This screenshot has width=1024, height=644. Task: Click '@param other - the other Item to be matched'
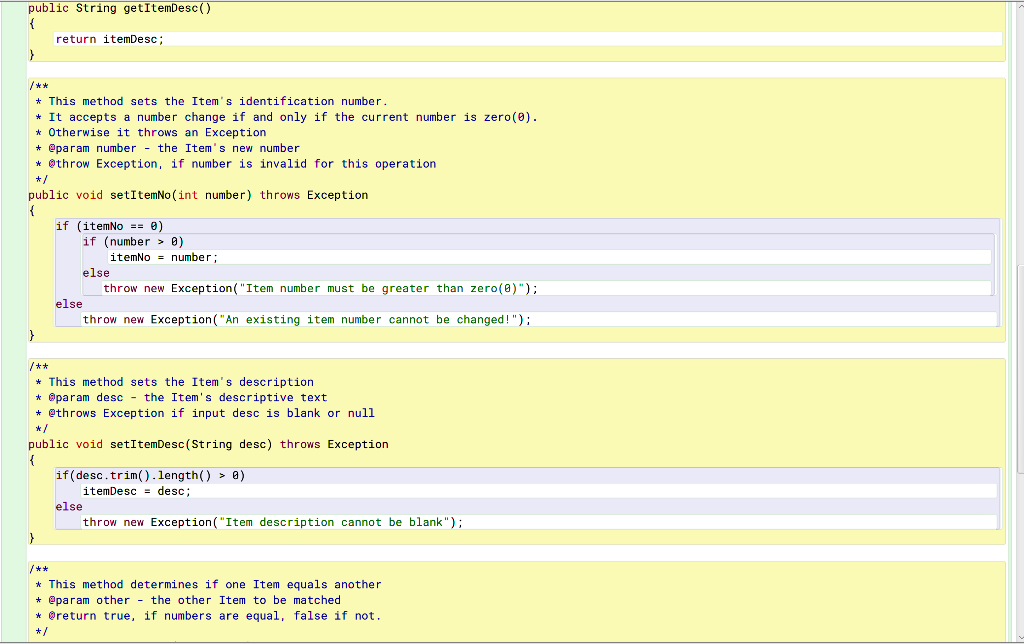coord(195,600)
